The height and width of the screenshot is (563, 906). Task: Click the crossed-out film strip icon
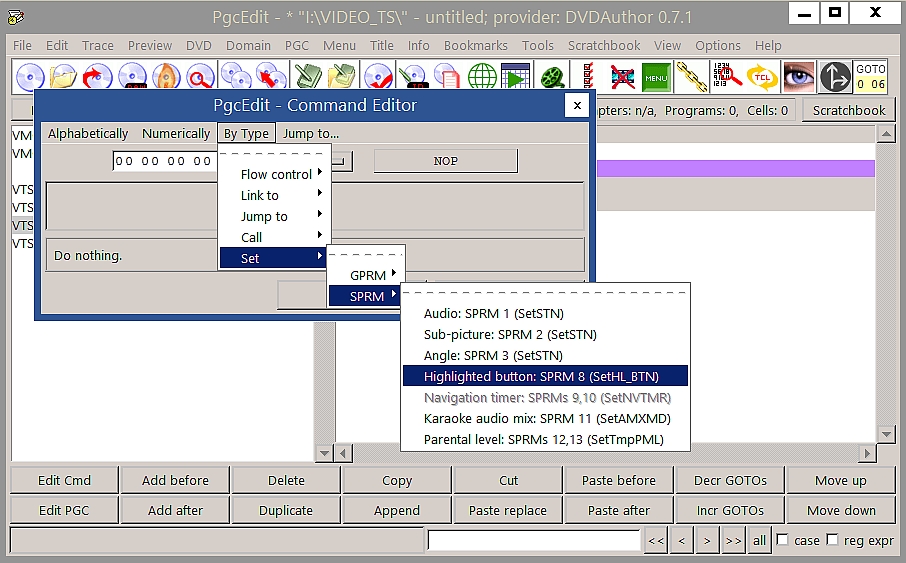pos(622,77)
